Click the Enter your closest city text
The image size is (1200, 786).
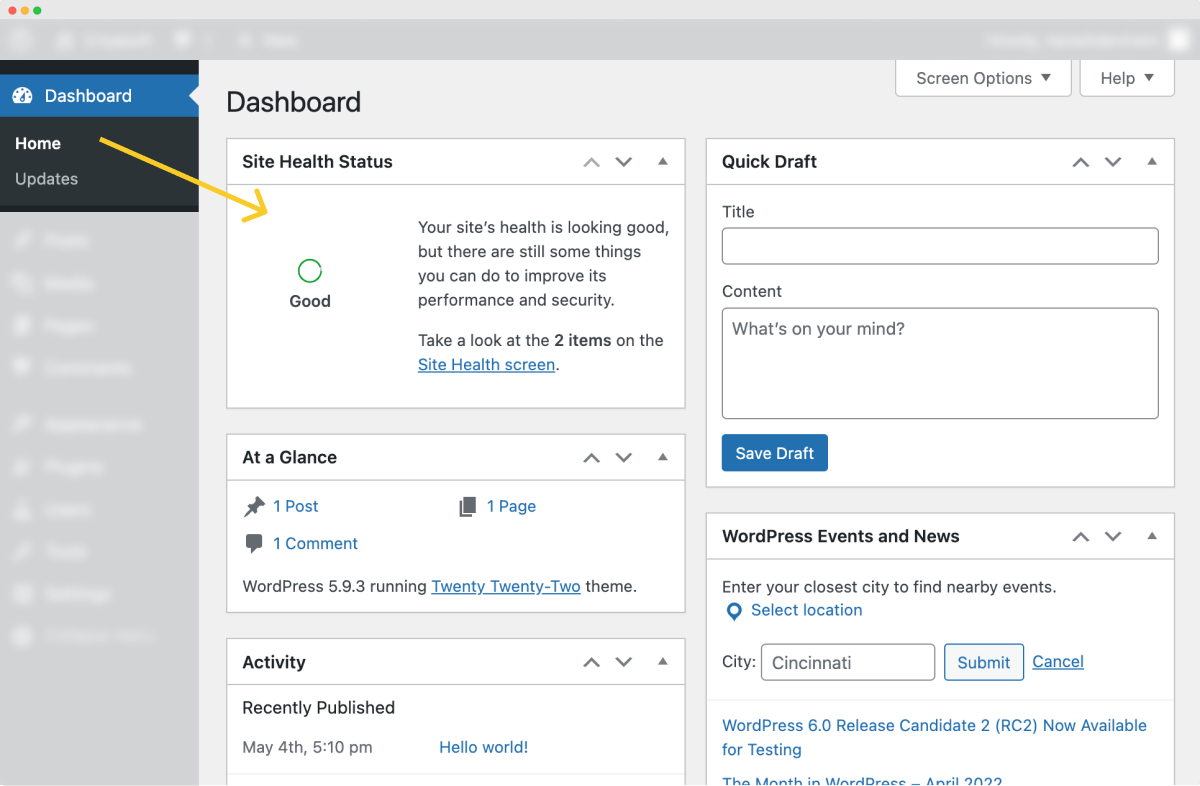coord(889,587)
